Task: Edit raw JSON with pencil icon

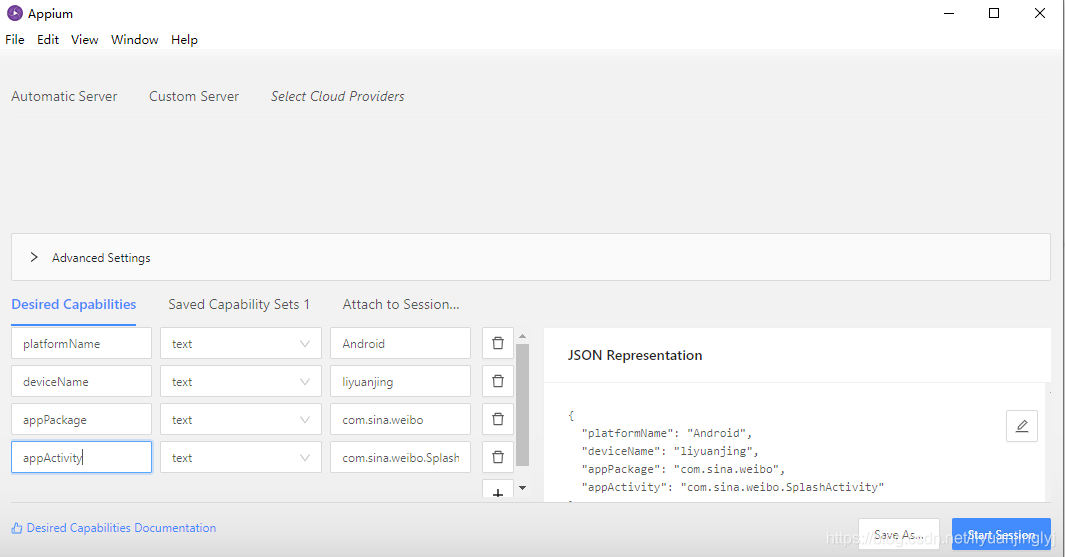Action: tap(1021, 426)
